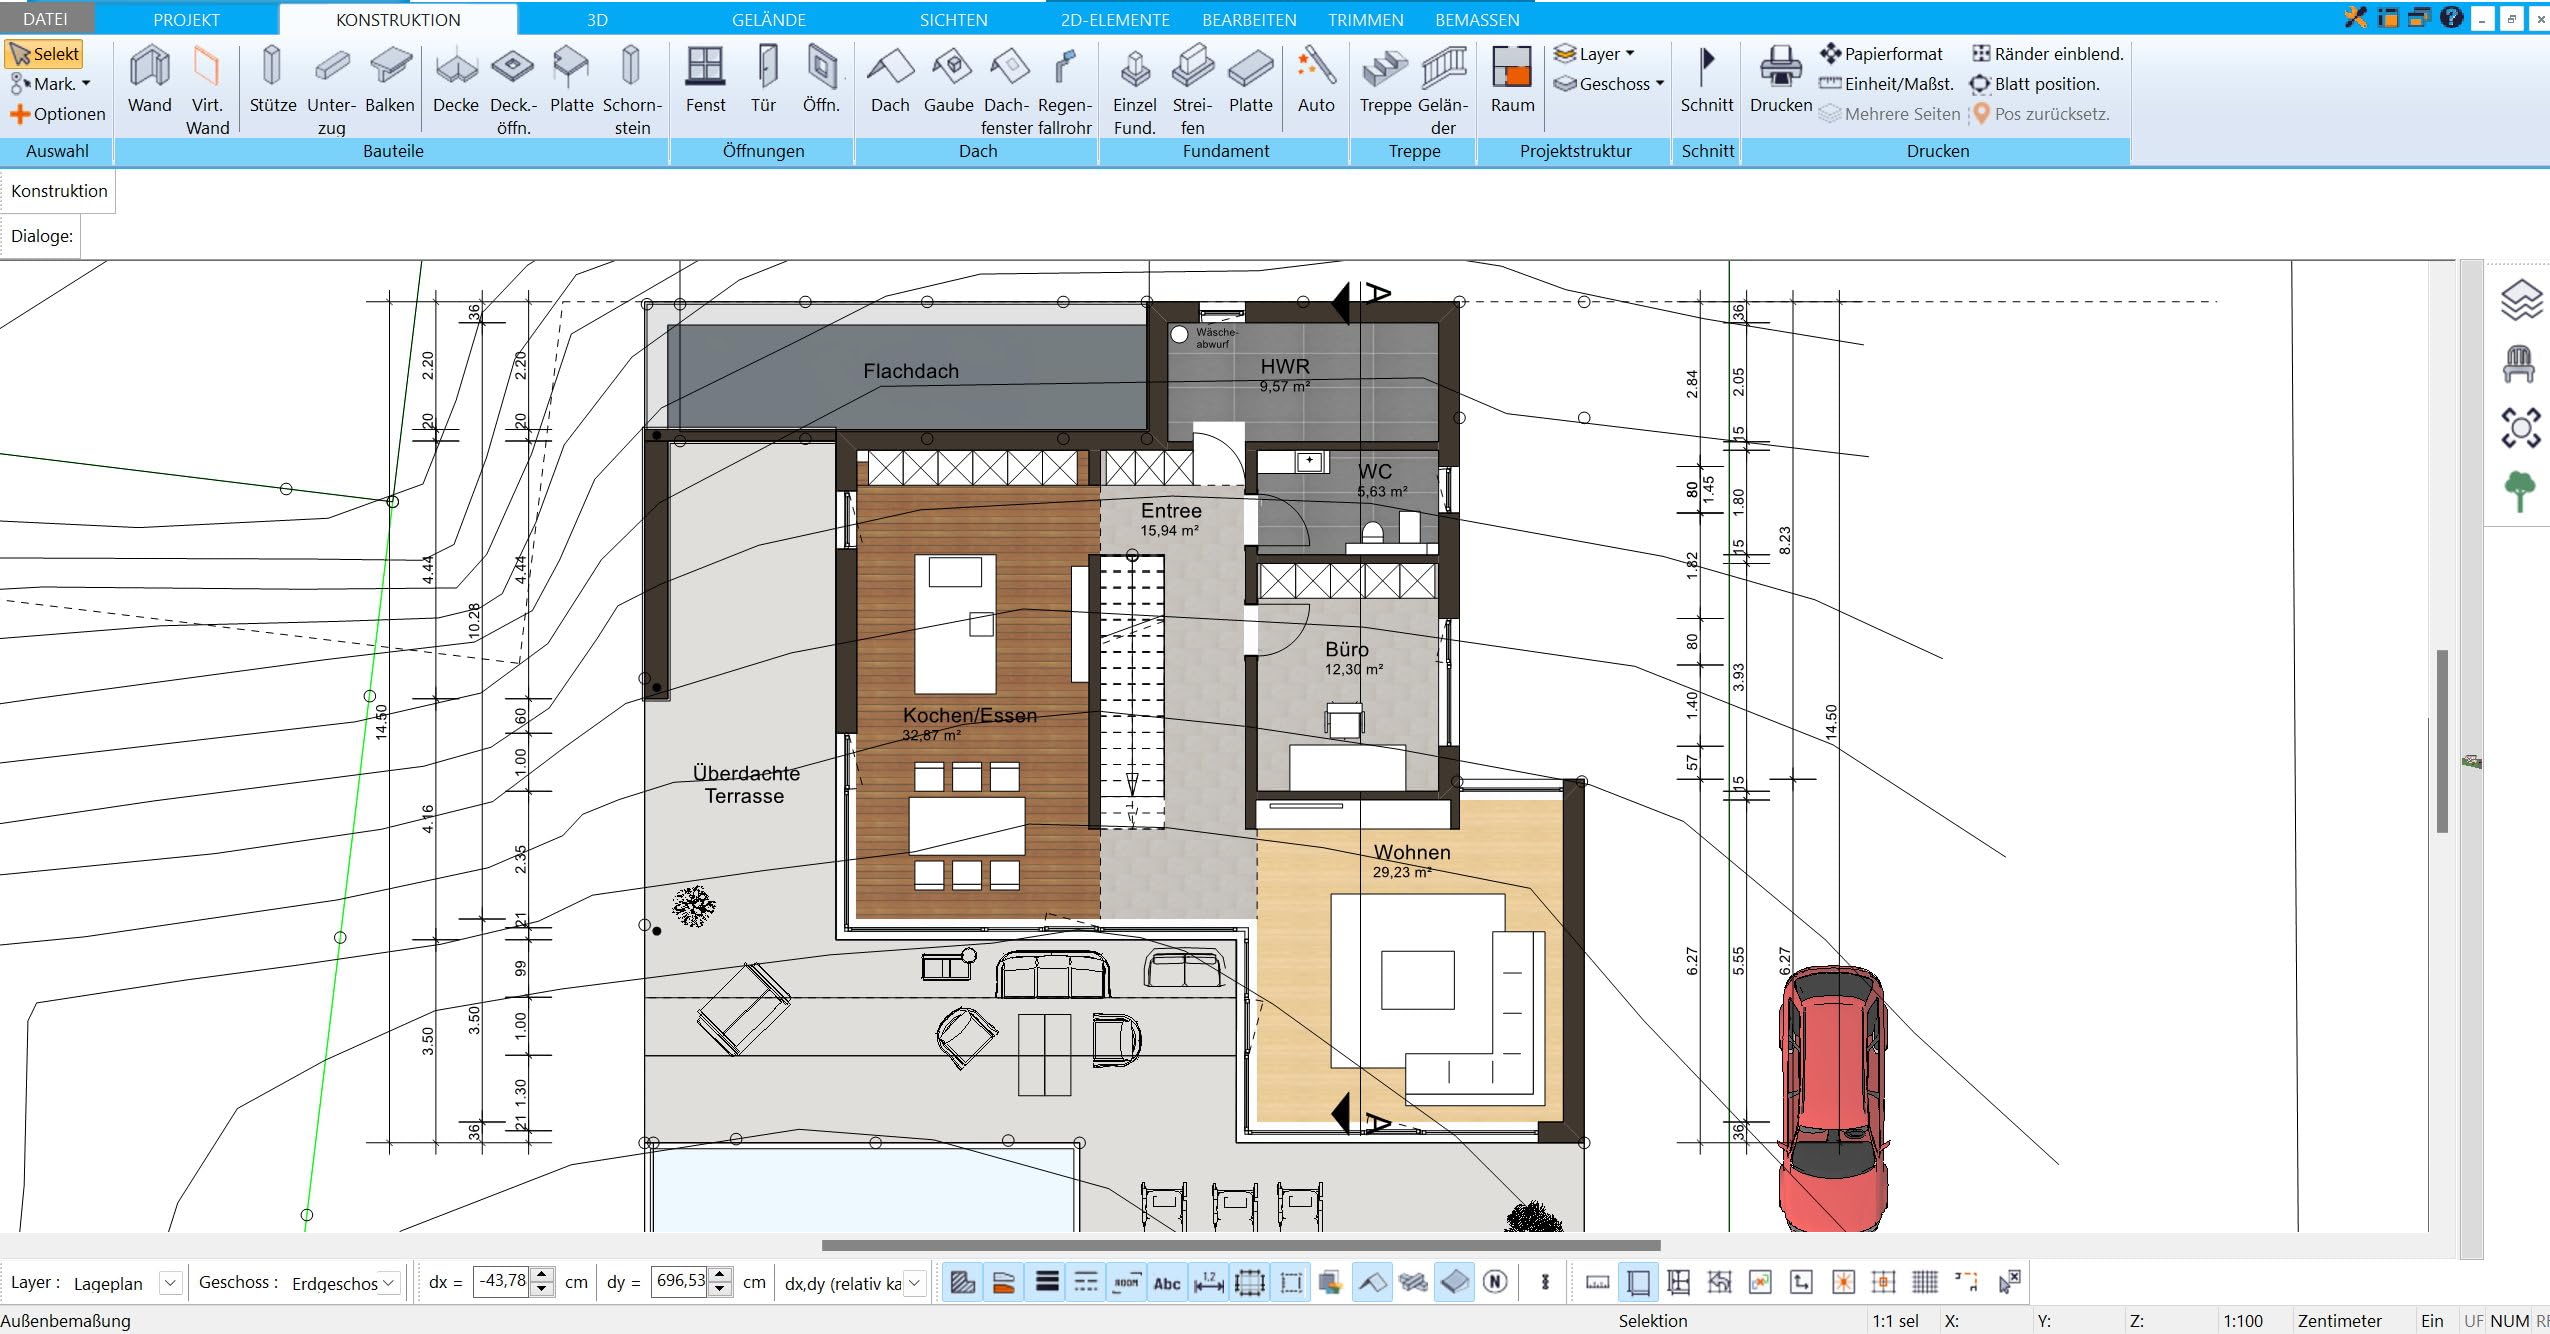Open the layers panel icon on right sidebar
This screenshot has width=2550, height=1334.
click(2520, 300)
